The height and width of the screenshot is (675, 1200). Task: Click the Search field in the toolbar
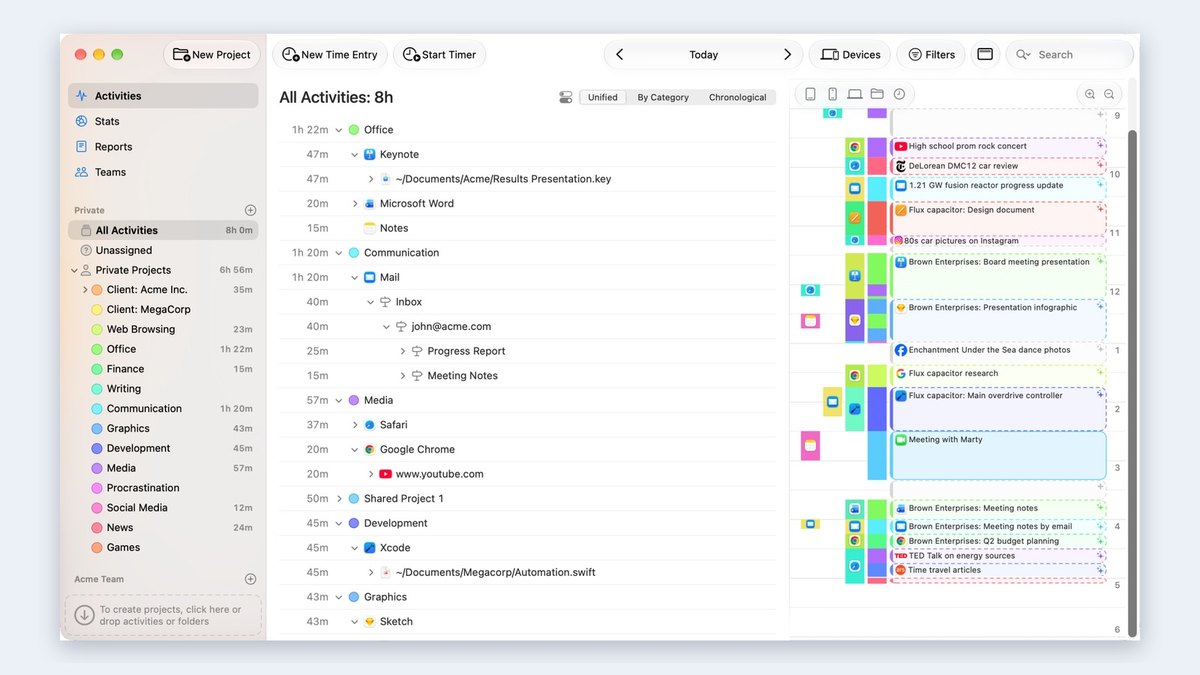point(1070,54)
